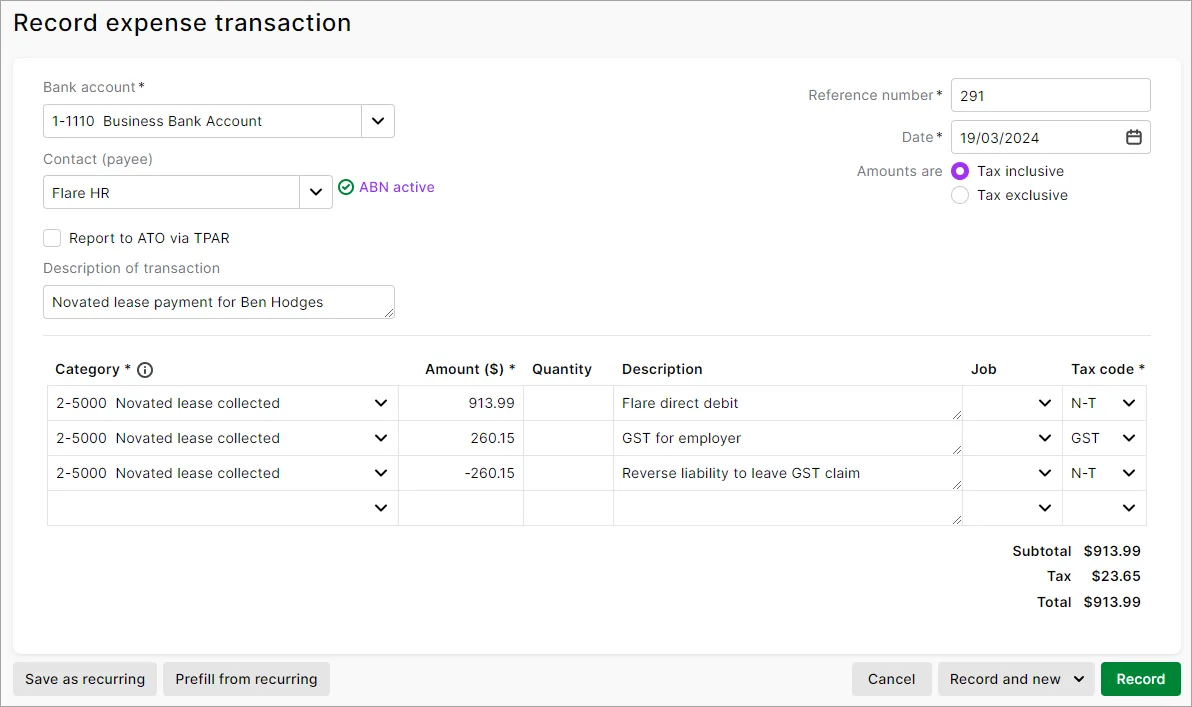Expand category dropdown on GST for employer row
This screenshot has height=707, width=1192.
click(381, 438)
